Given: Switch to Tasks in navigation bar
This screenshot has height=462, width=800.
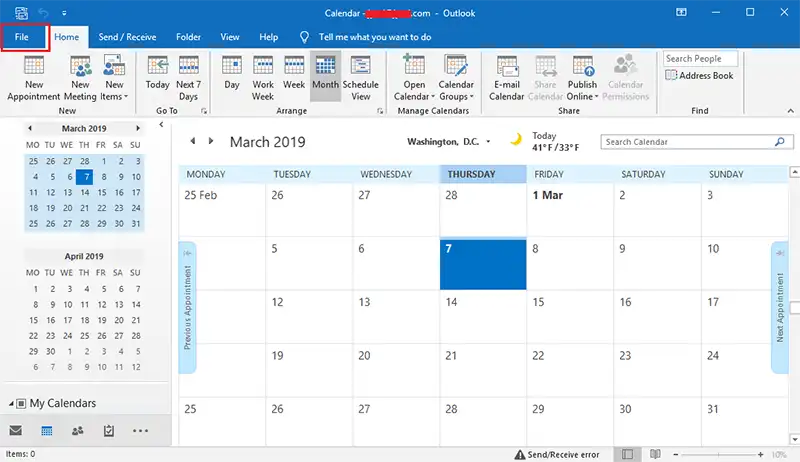Looking at the screenshot, I should pyautogui.click(x=109, y=431).
